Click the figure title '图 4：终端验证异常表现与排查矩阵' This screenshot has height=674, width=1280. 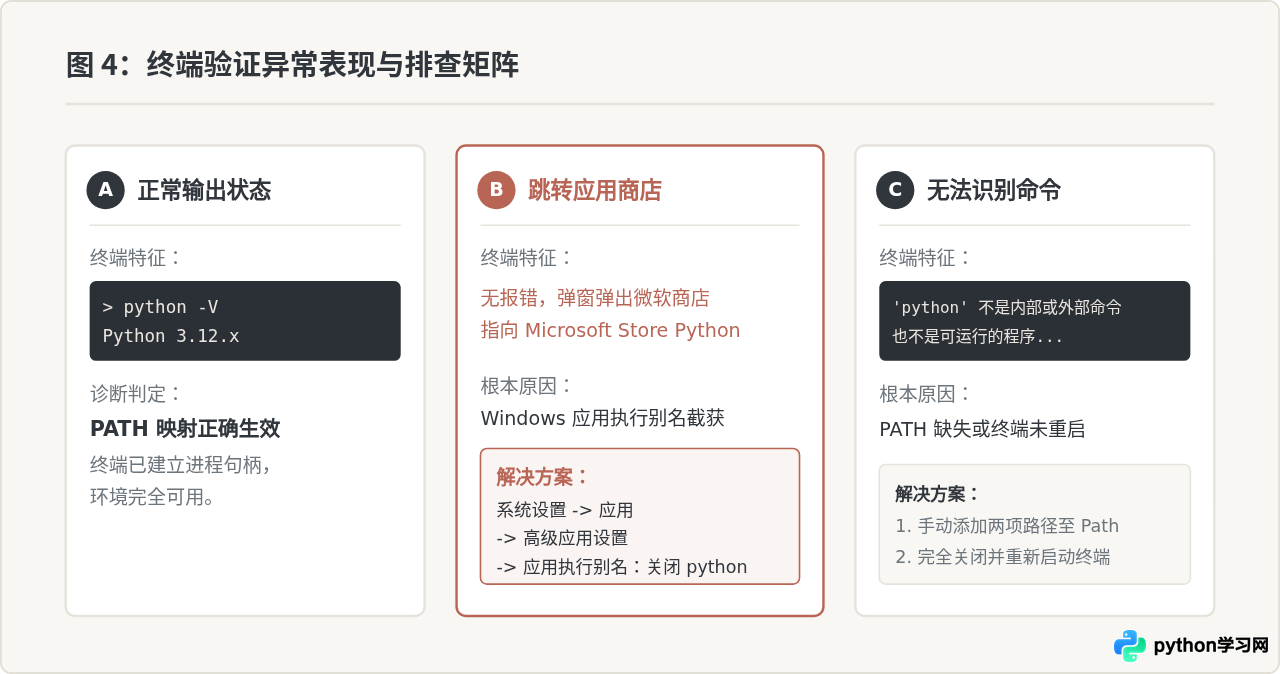(292, 66)
